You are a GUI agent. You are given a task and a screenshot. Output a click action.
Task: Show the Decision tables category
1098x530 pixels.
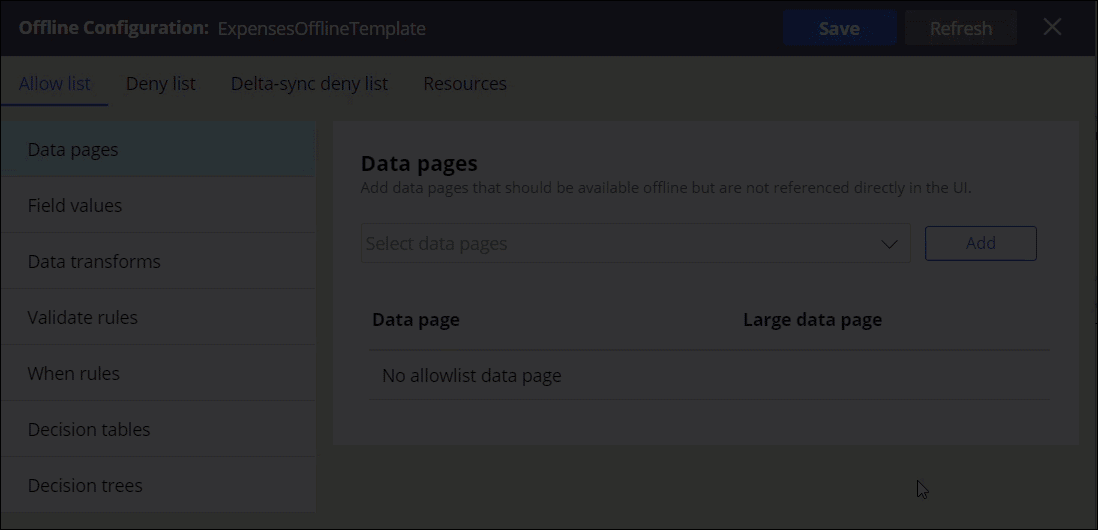[158, 429]
